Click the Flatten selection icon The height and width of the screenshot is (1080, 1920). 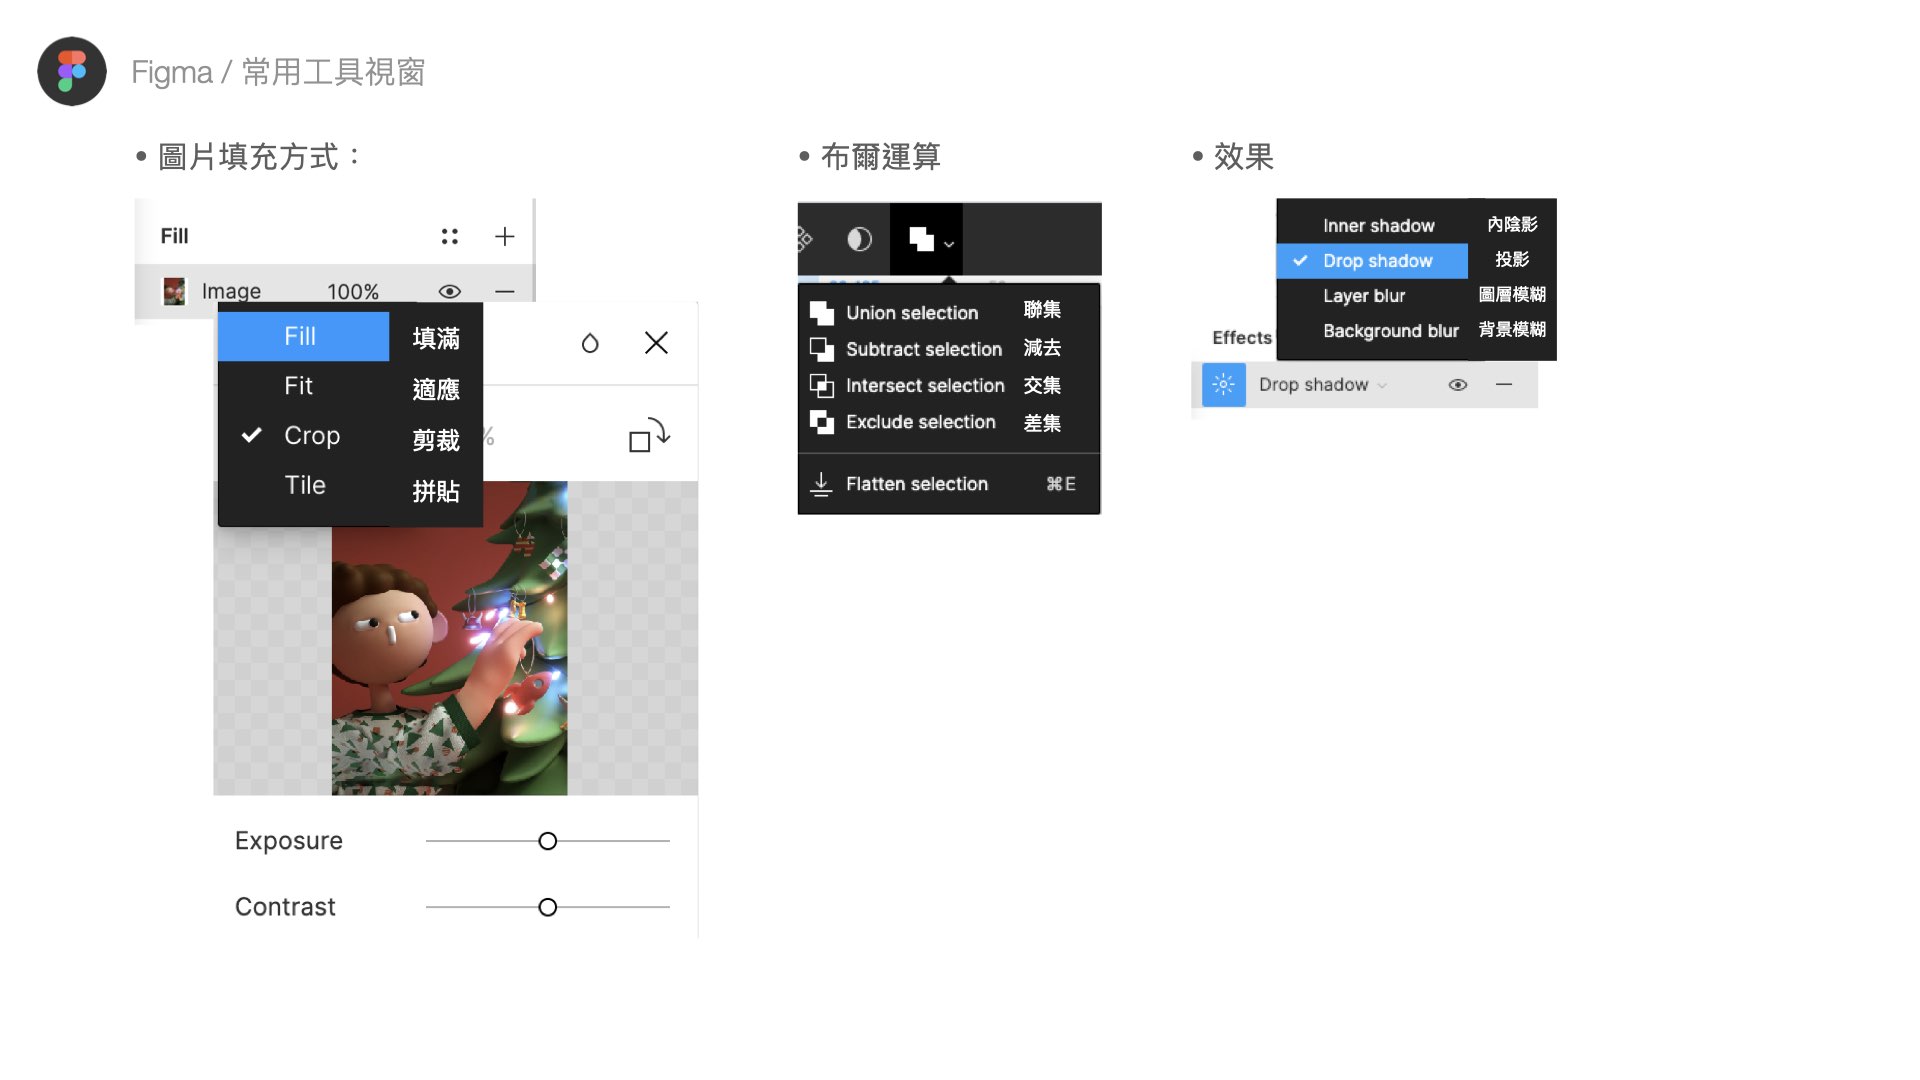tap(821, 484)
